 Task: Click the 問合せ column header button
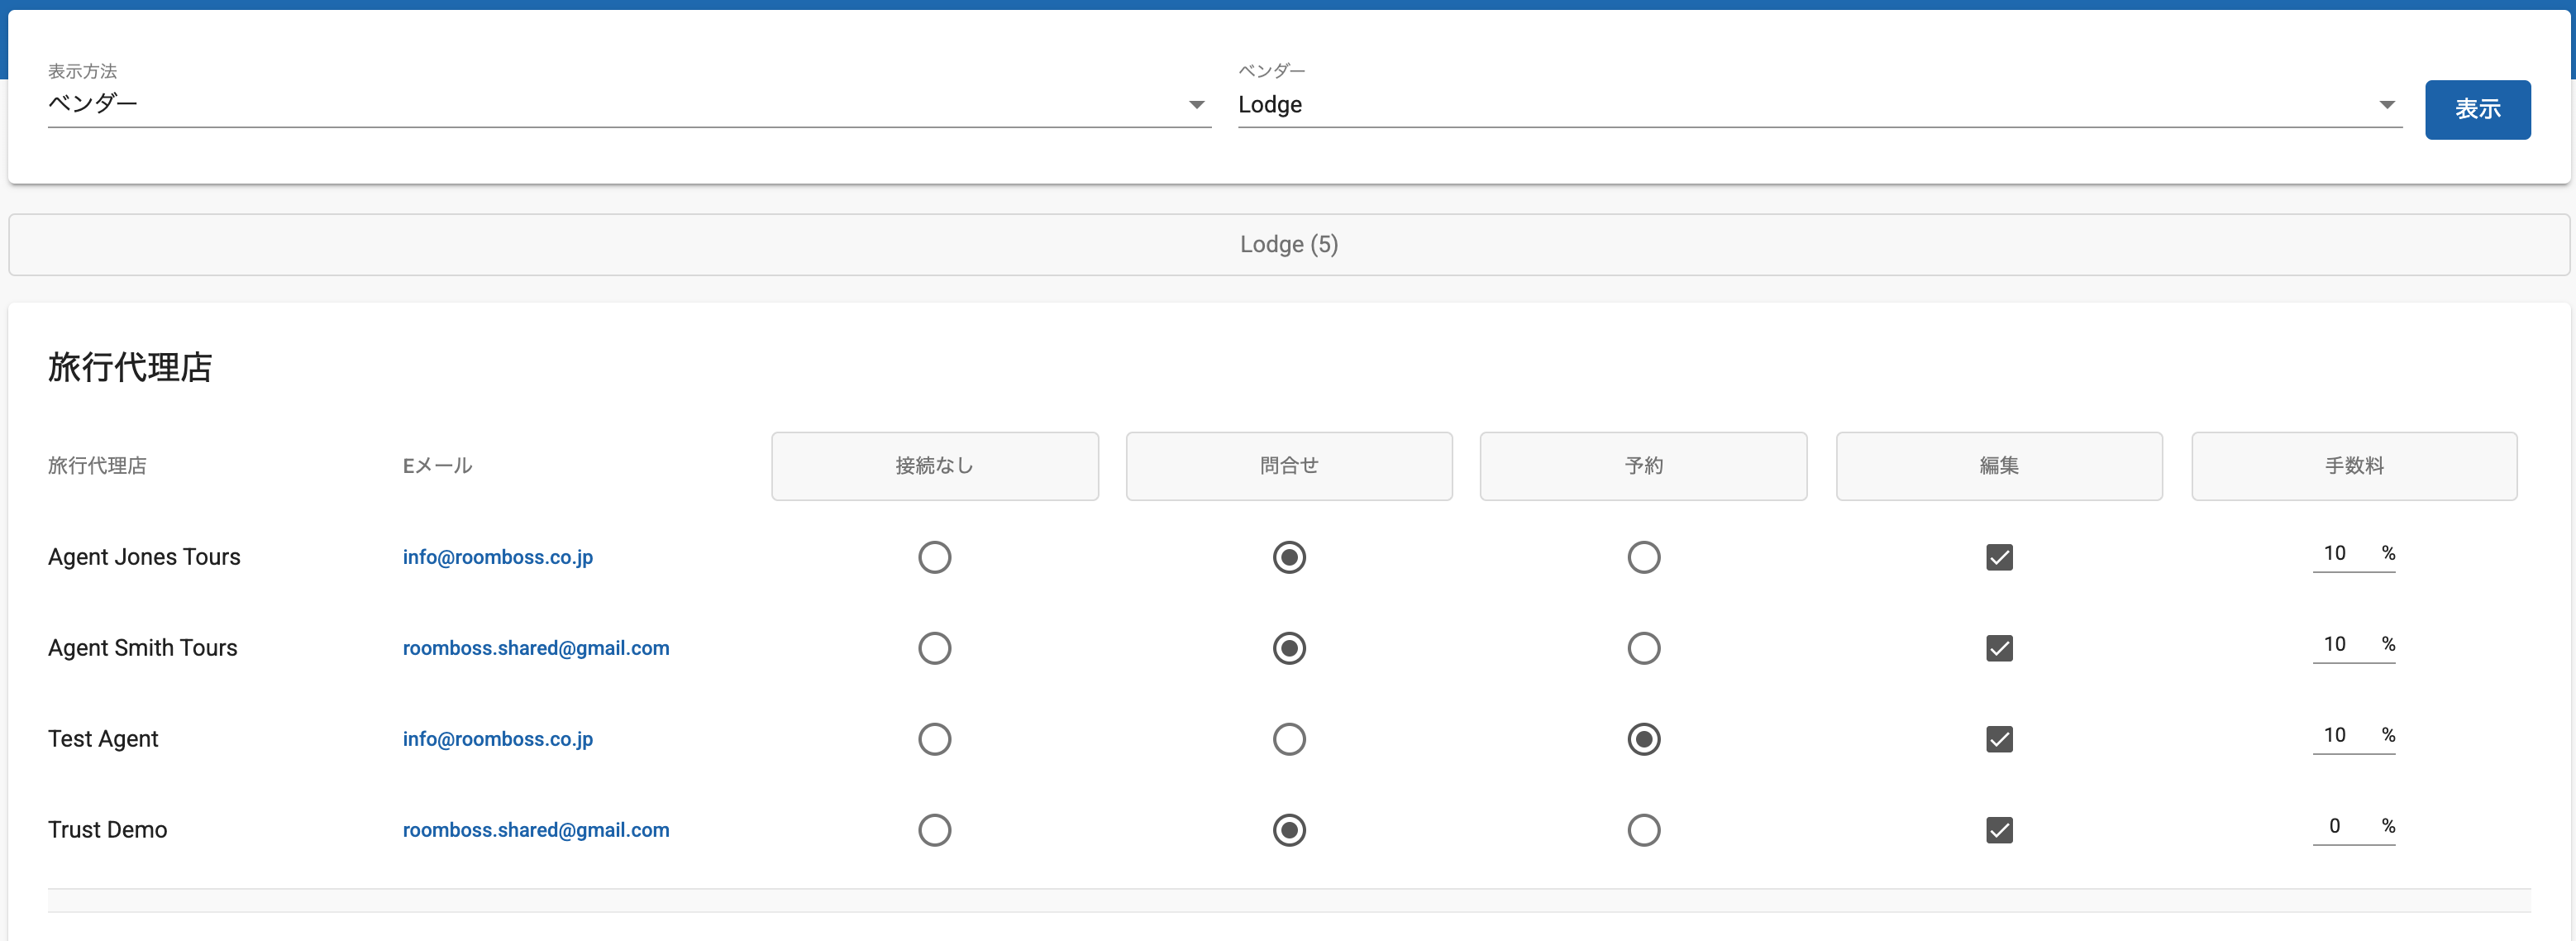point(1288,466)
